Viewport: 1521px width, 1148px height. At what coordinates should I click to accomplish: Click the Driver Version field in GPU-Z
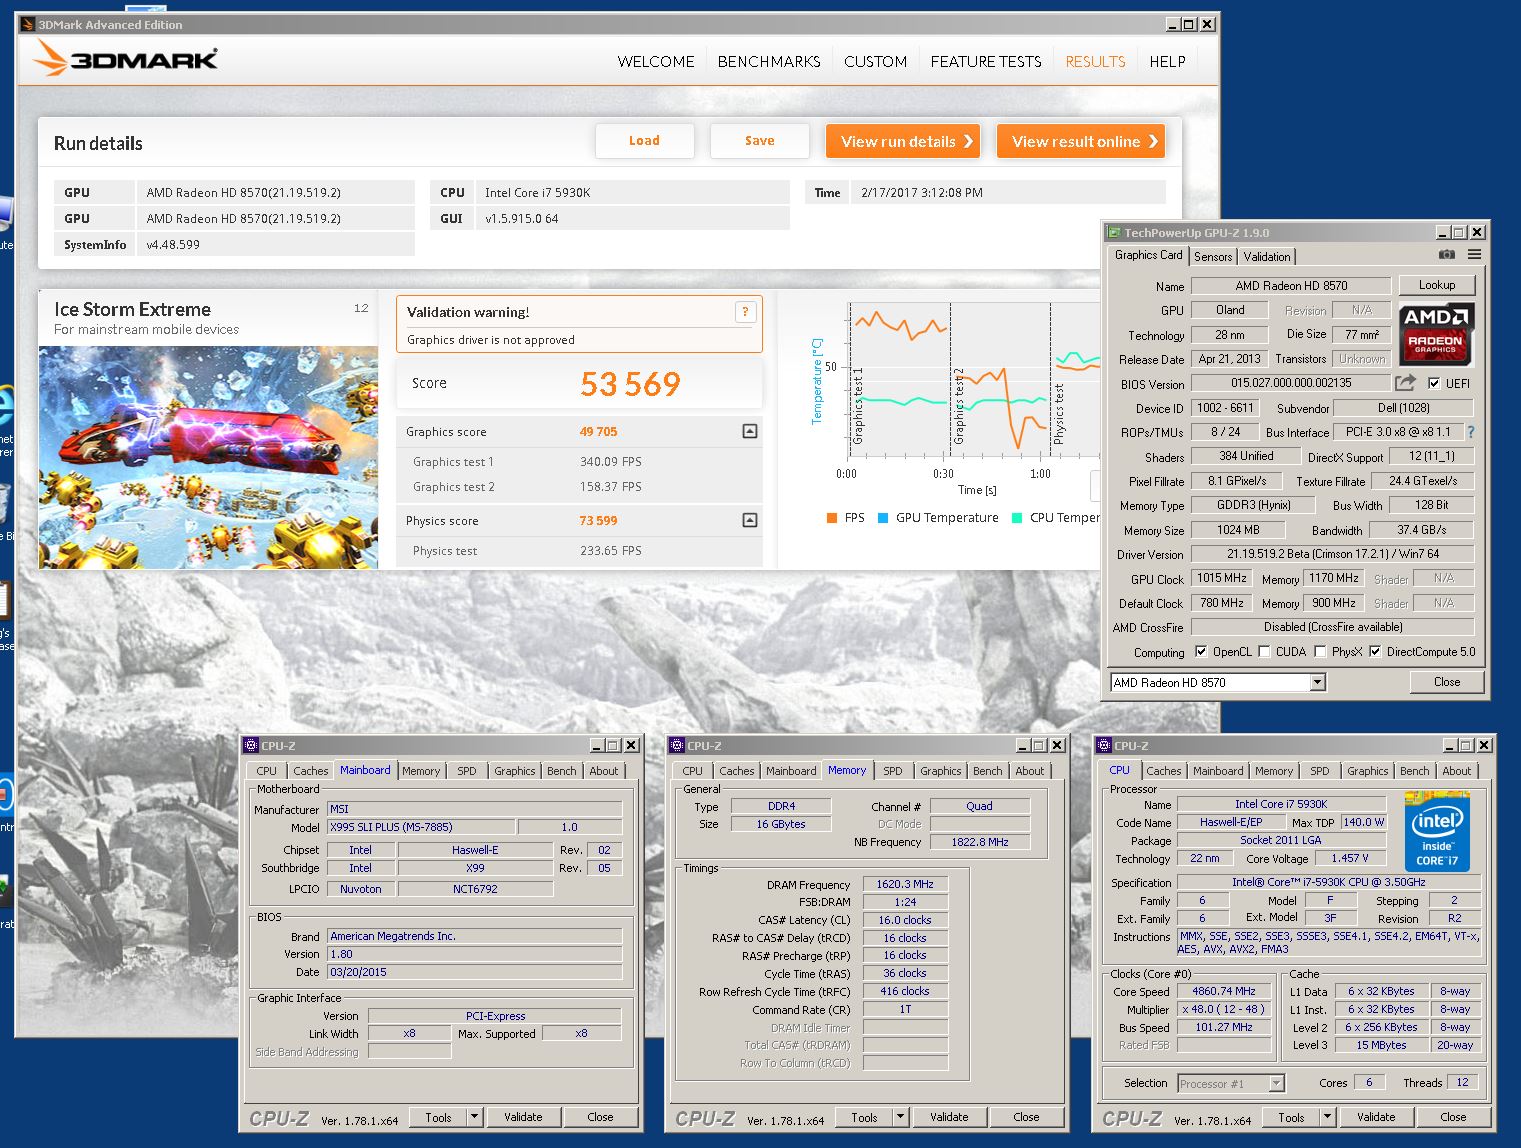pyautogui.click(x=1333, y=554)
